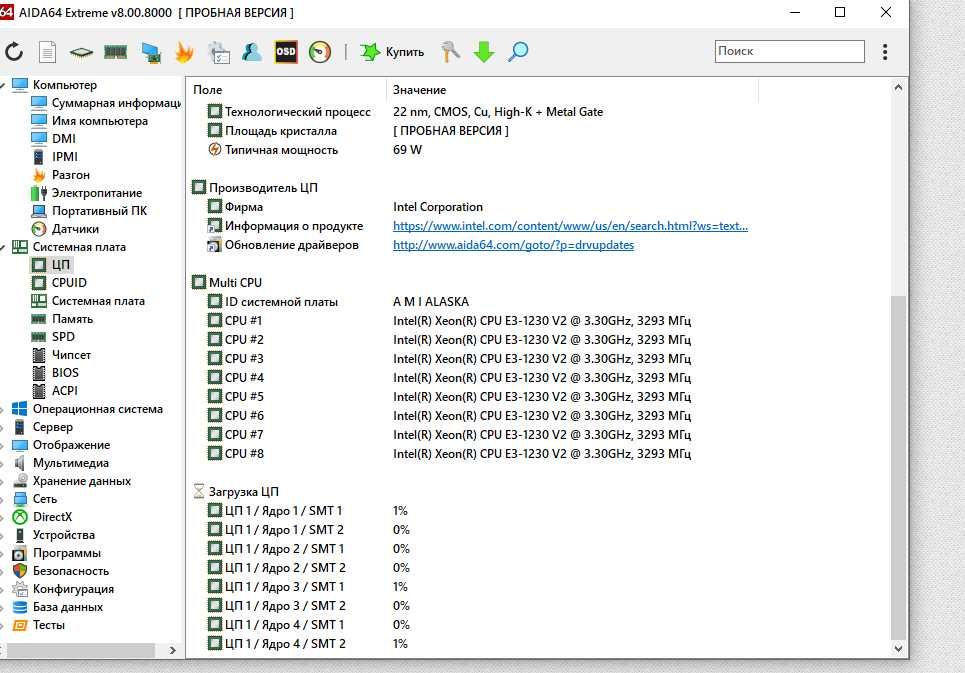
Task: Expand the Конфигурация node
Action: (x=2, y=589)
